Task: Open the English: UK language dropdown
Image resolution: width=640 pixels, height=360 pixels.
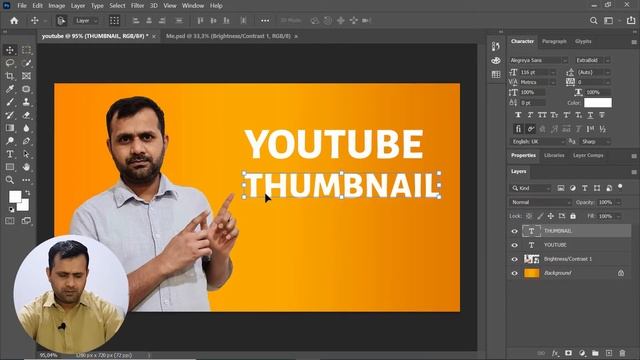Action: click(x=538, y=142)
